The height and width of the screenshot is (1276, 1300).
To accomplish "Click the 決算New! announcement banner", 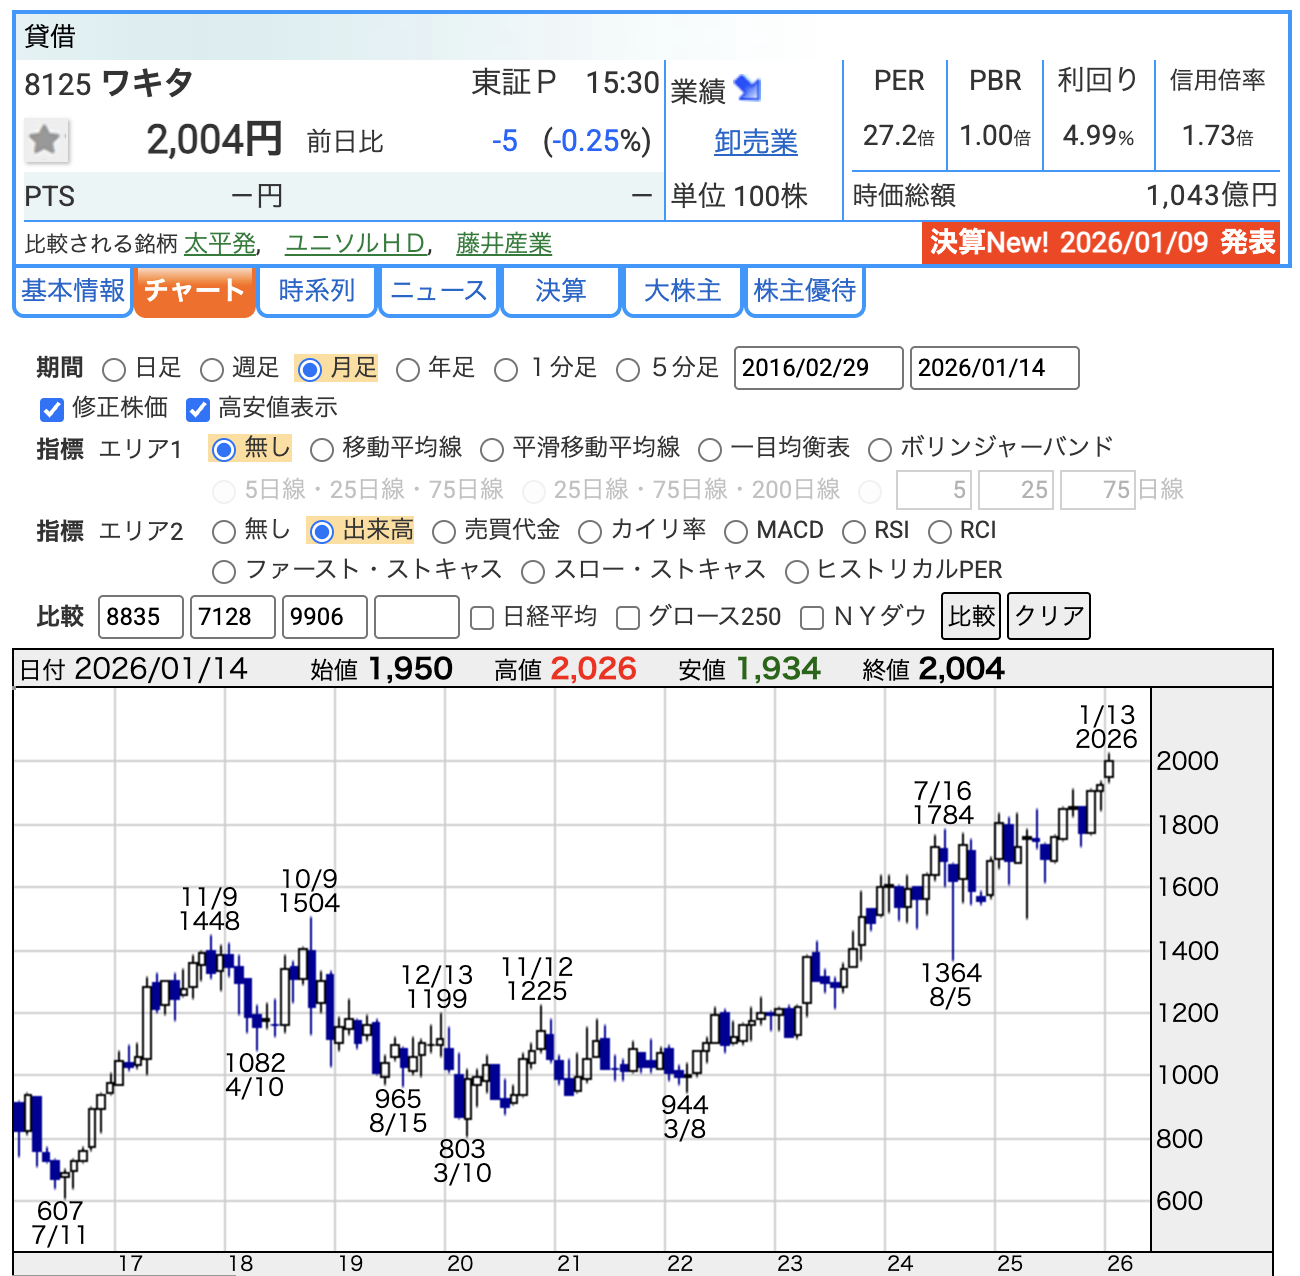I will click(1101, 243).
